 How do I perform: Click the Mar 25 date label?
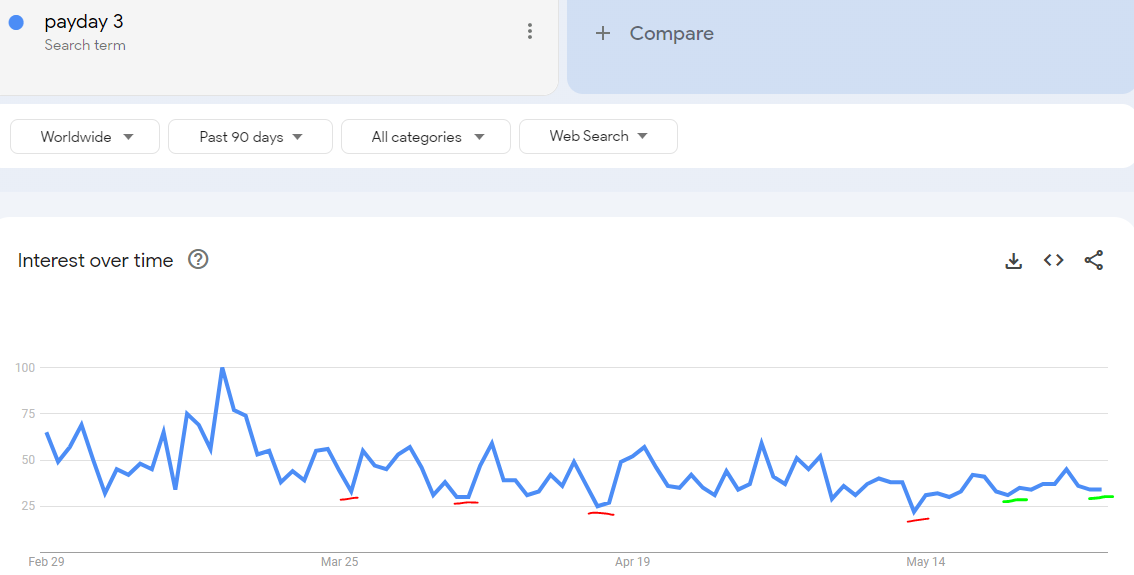click(x=339, y=562)
